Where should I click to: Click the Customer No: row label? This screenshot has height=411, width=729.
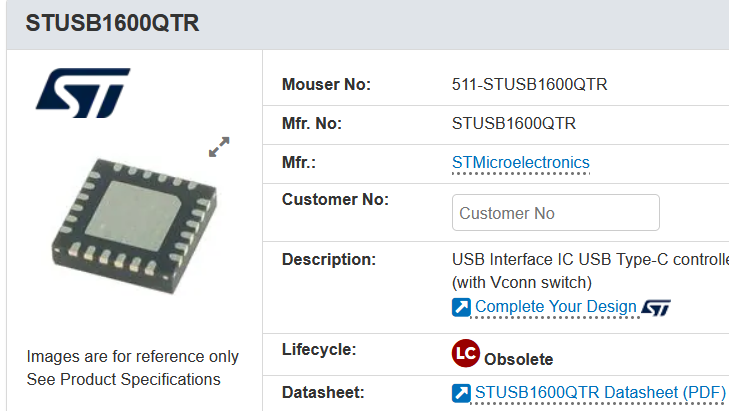tap(335, 199)
